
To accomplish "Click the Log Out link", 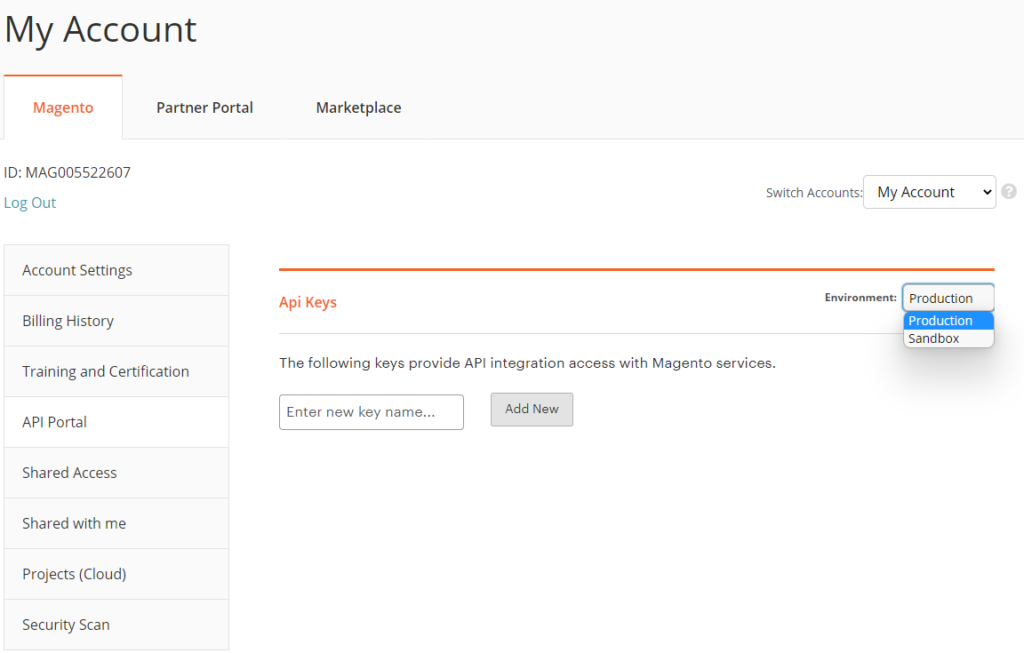I will click(x=30, y=203).
